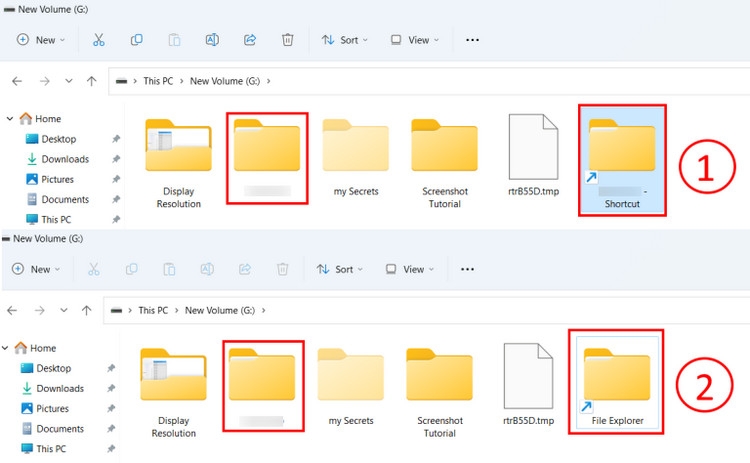The image size is (750, 463).
Task: Open the View dropdown in the bottom window
Action: pyautogui.click(x=410, y=269)
